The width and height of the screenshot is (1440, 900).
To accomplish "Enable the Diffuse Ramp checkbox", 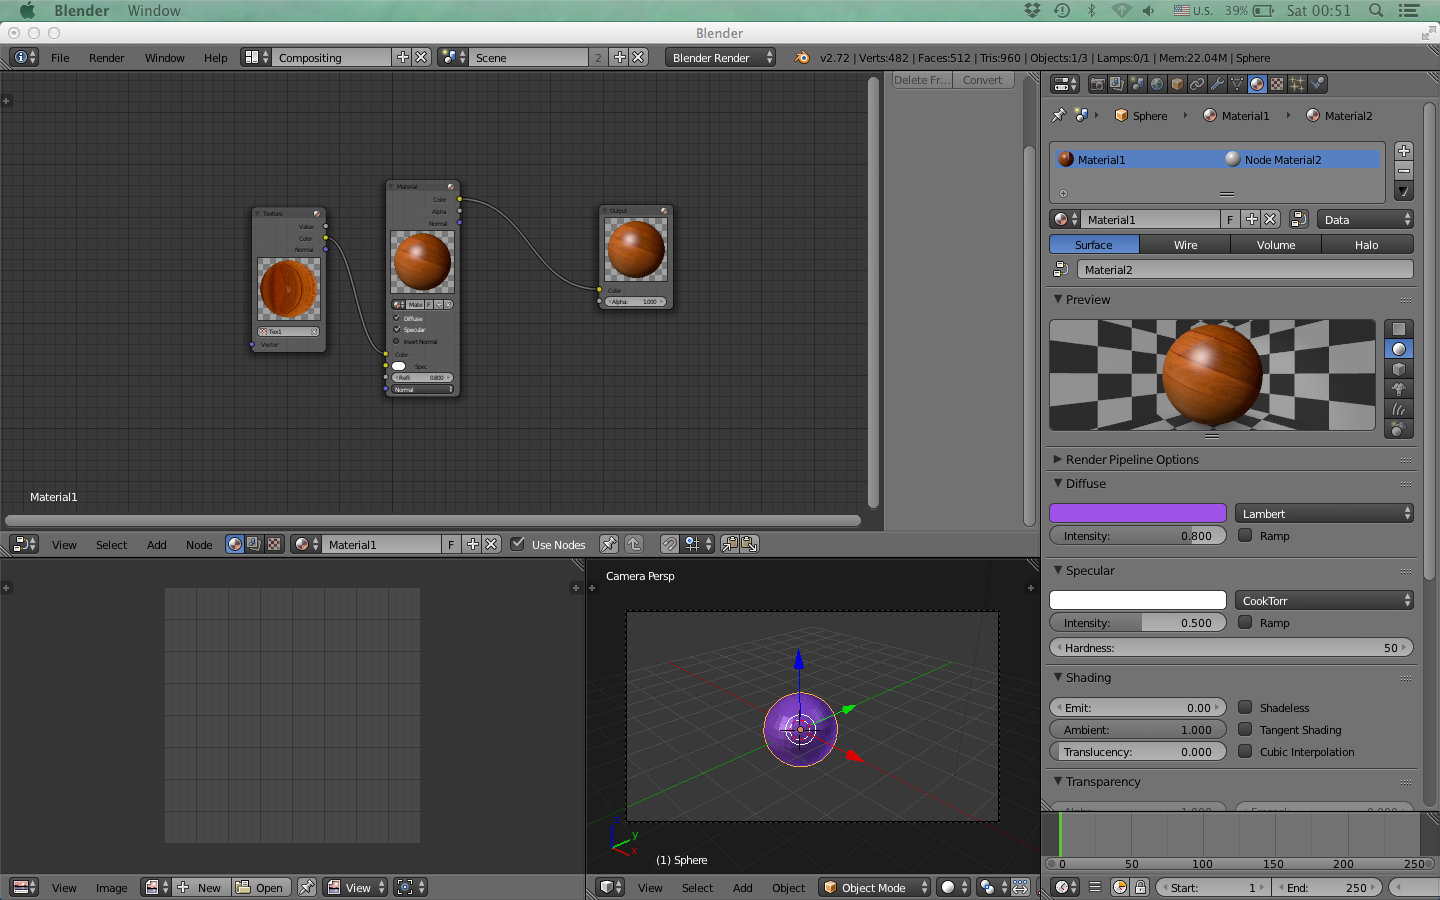I will point(1245,535).
